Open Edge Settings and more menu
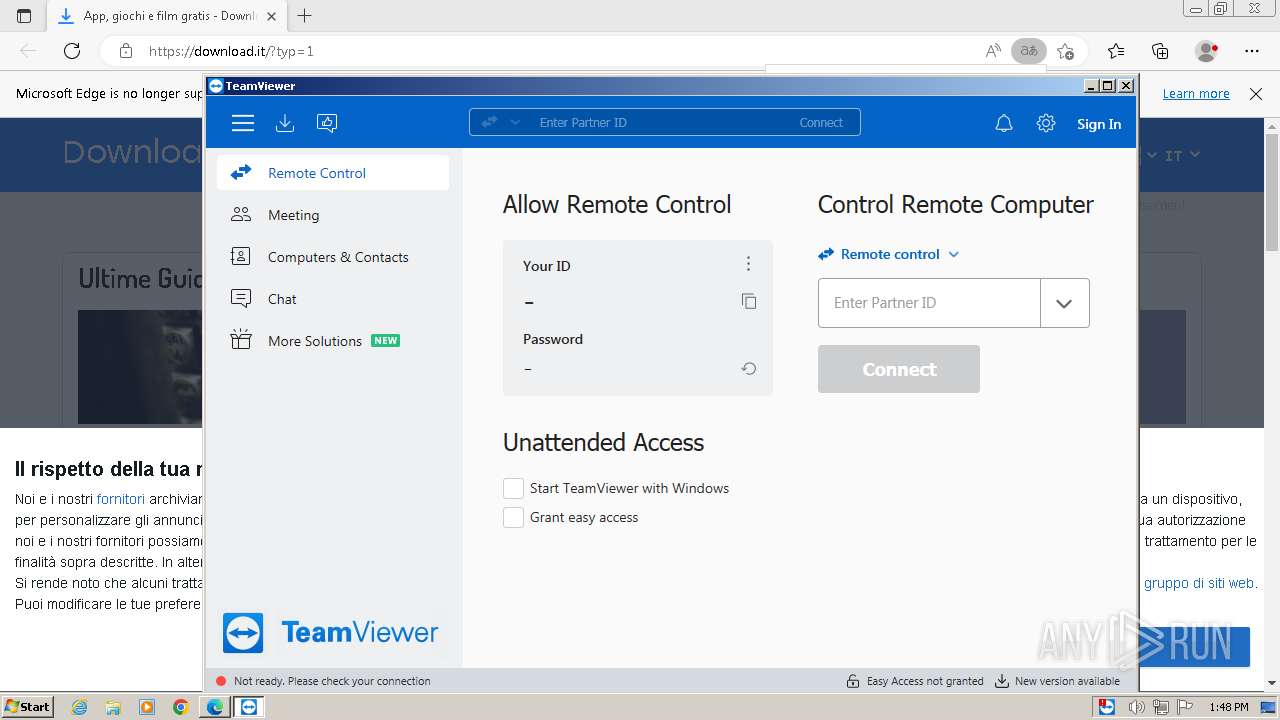This screenshot has width=1280, height=720. coord(1252,51)
